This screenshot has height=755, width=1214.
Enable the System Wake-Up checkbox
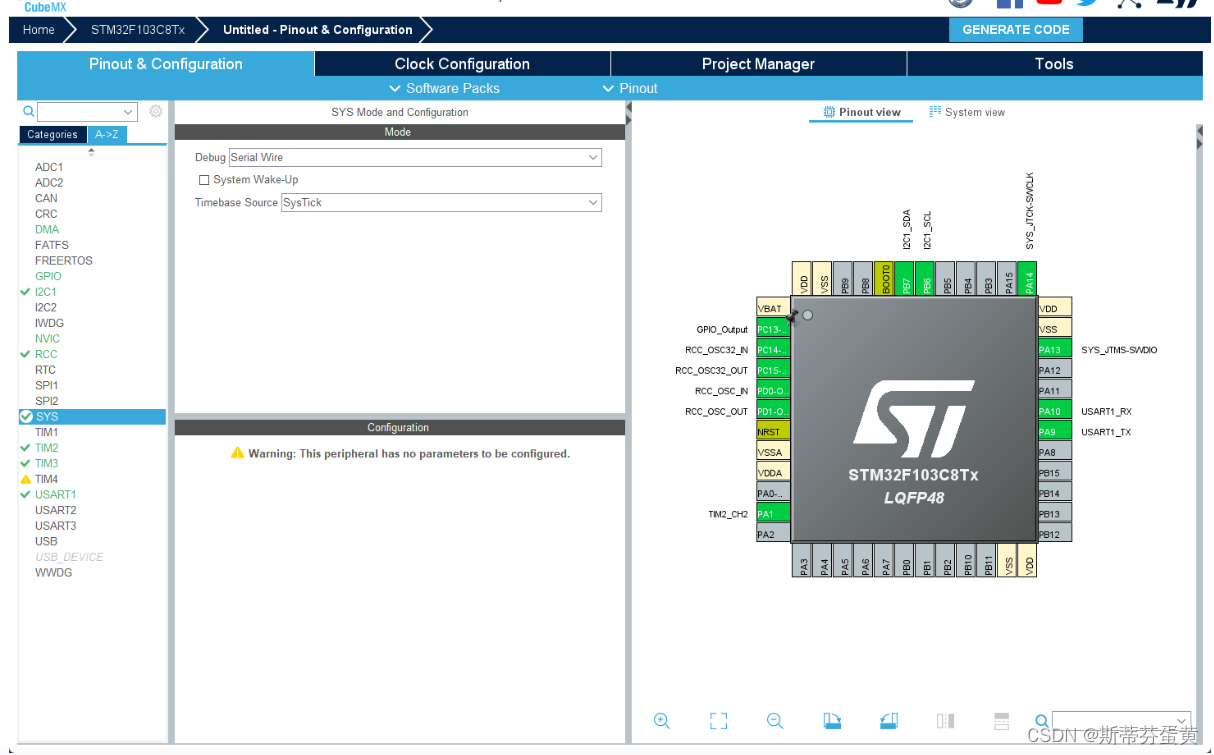click(x=204, y=180)
